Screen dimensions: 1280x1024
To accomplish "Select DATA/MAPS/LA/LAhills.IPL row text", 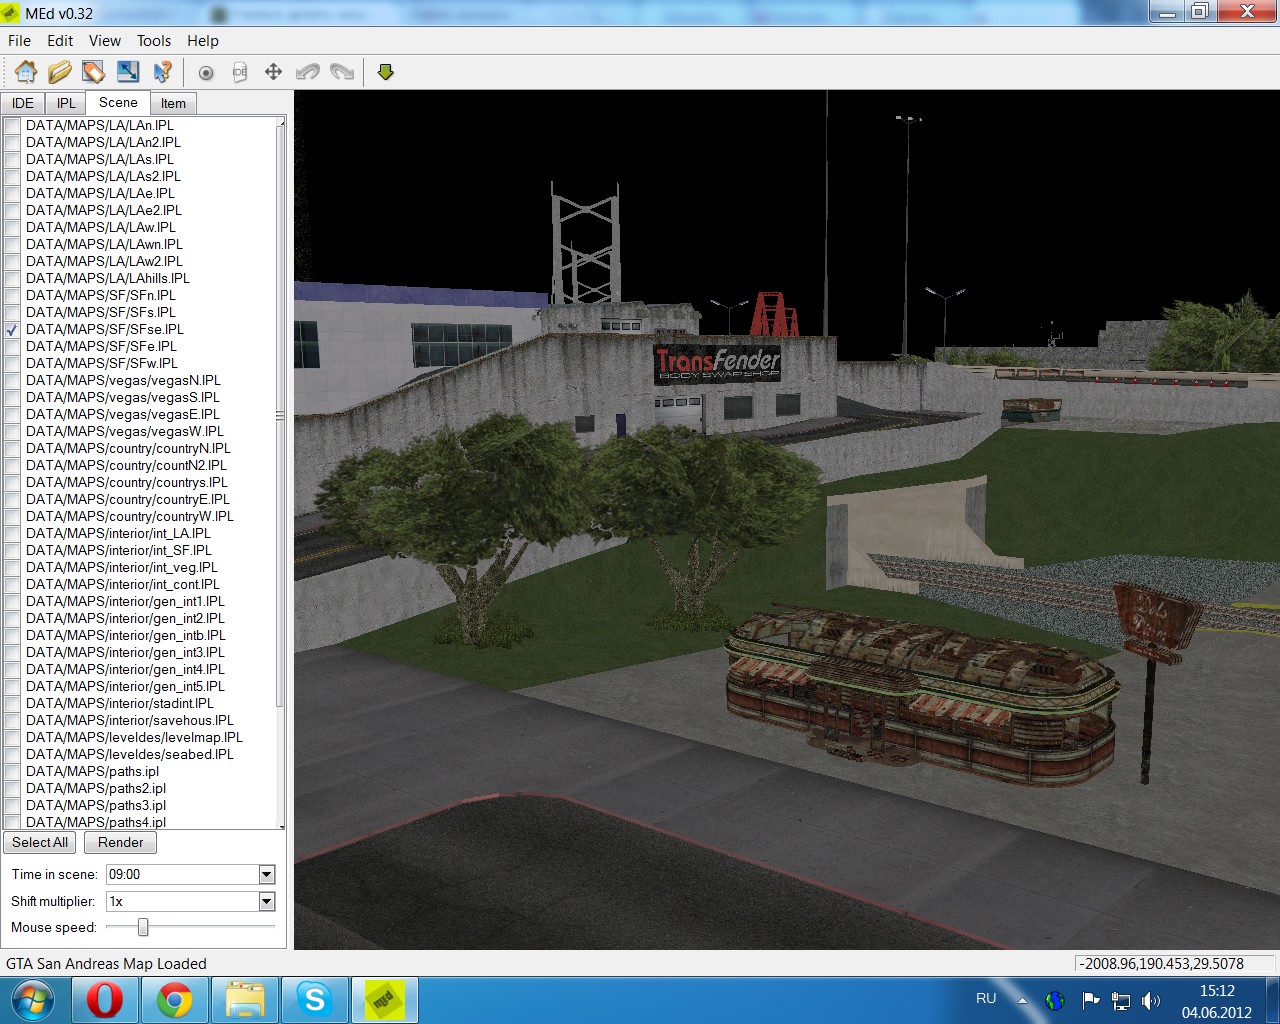I will (108, 278).
